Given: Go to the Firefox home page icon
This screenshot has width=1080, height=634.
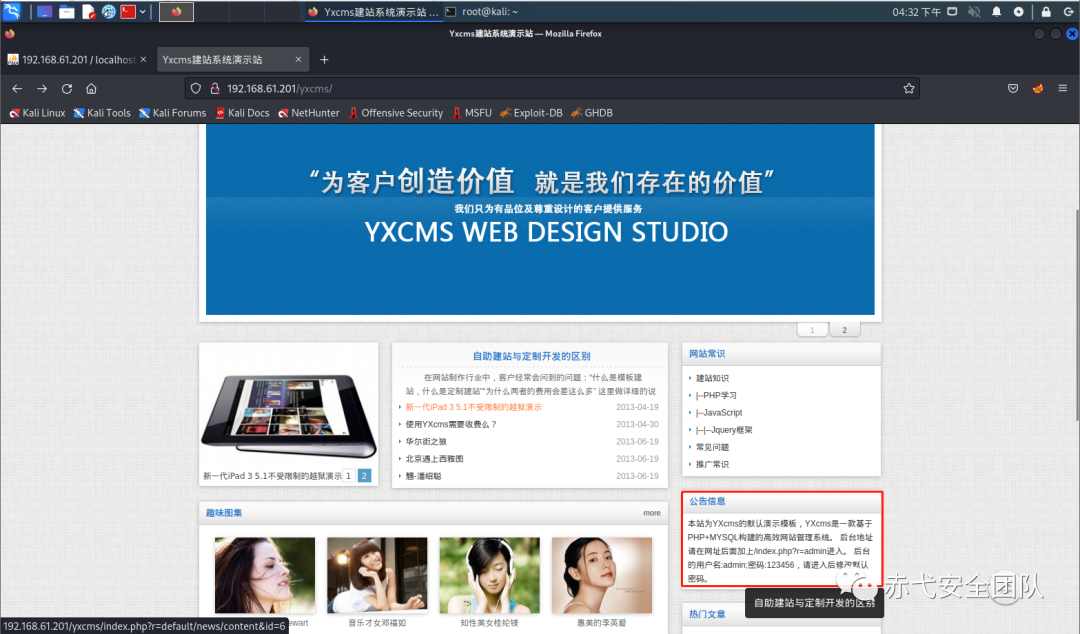Looking at the screenshot, I should tap(91, 88).
